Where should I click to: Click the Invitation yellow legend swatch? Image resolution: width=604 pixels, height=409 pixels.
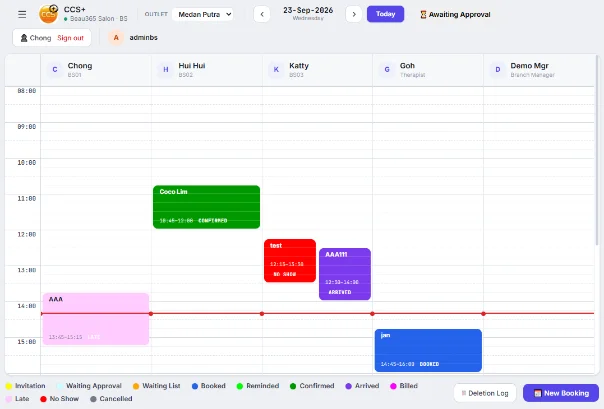tap(9, 386)
